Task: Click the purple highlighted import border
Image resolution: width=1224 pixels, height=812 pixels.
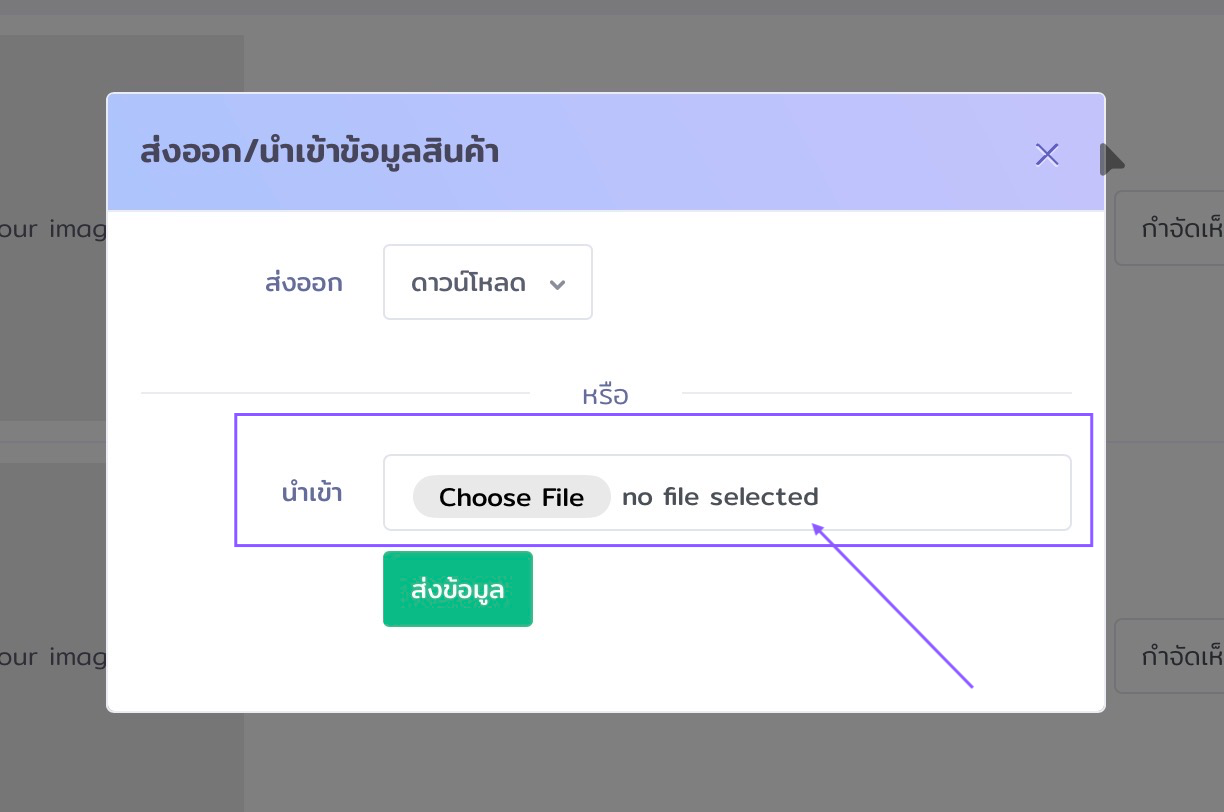Action: (664, 414)
